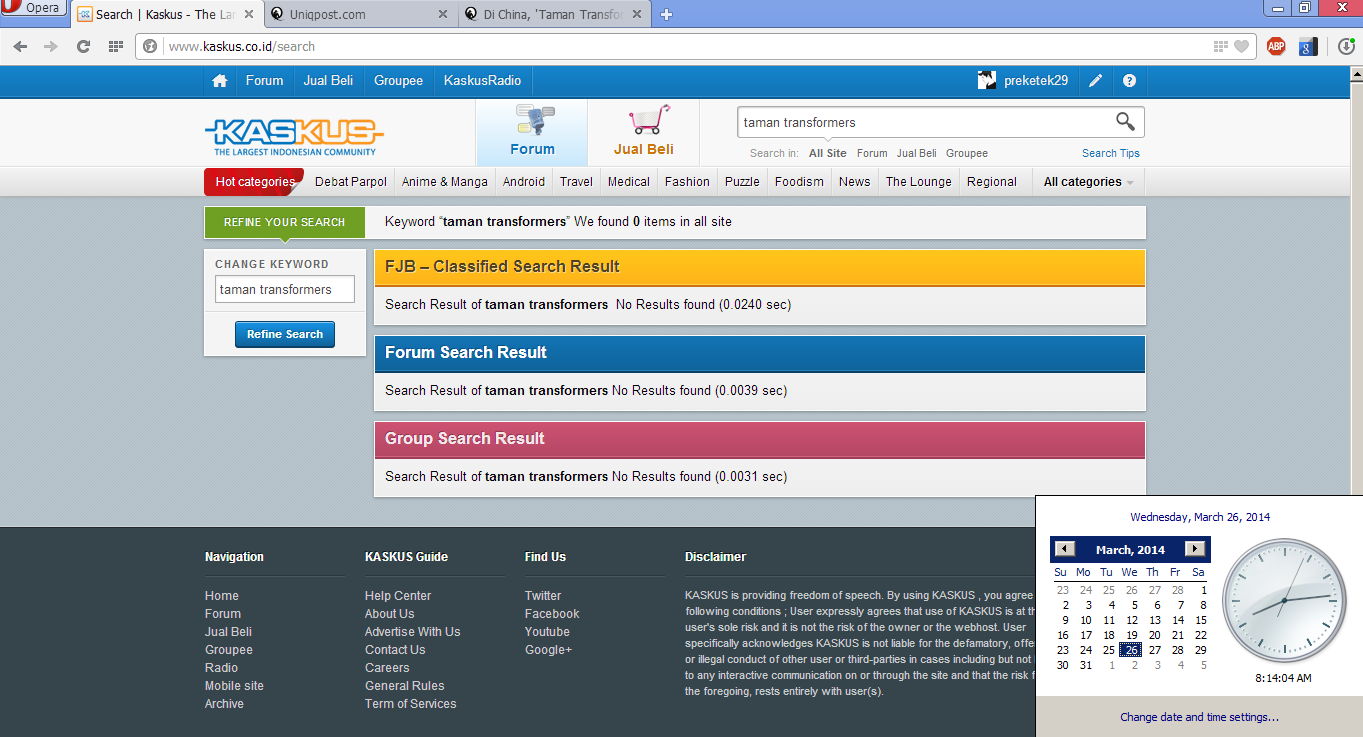The height and width of the screenshot is (737, 1363).
Task: Open the Adblock Plus extension icon
Action: click(1276, 46)
